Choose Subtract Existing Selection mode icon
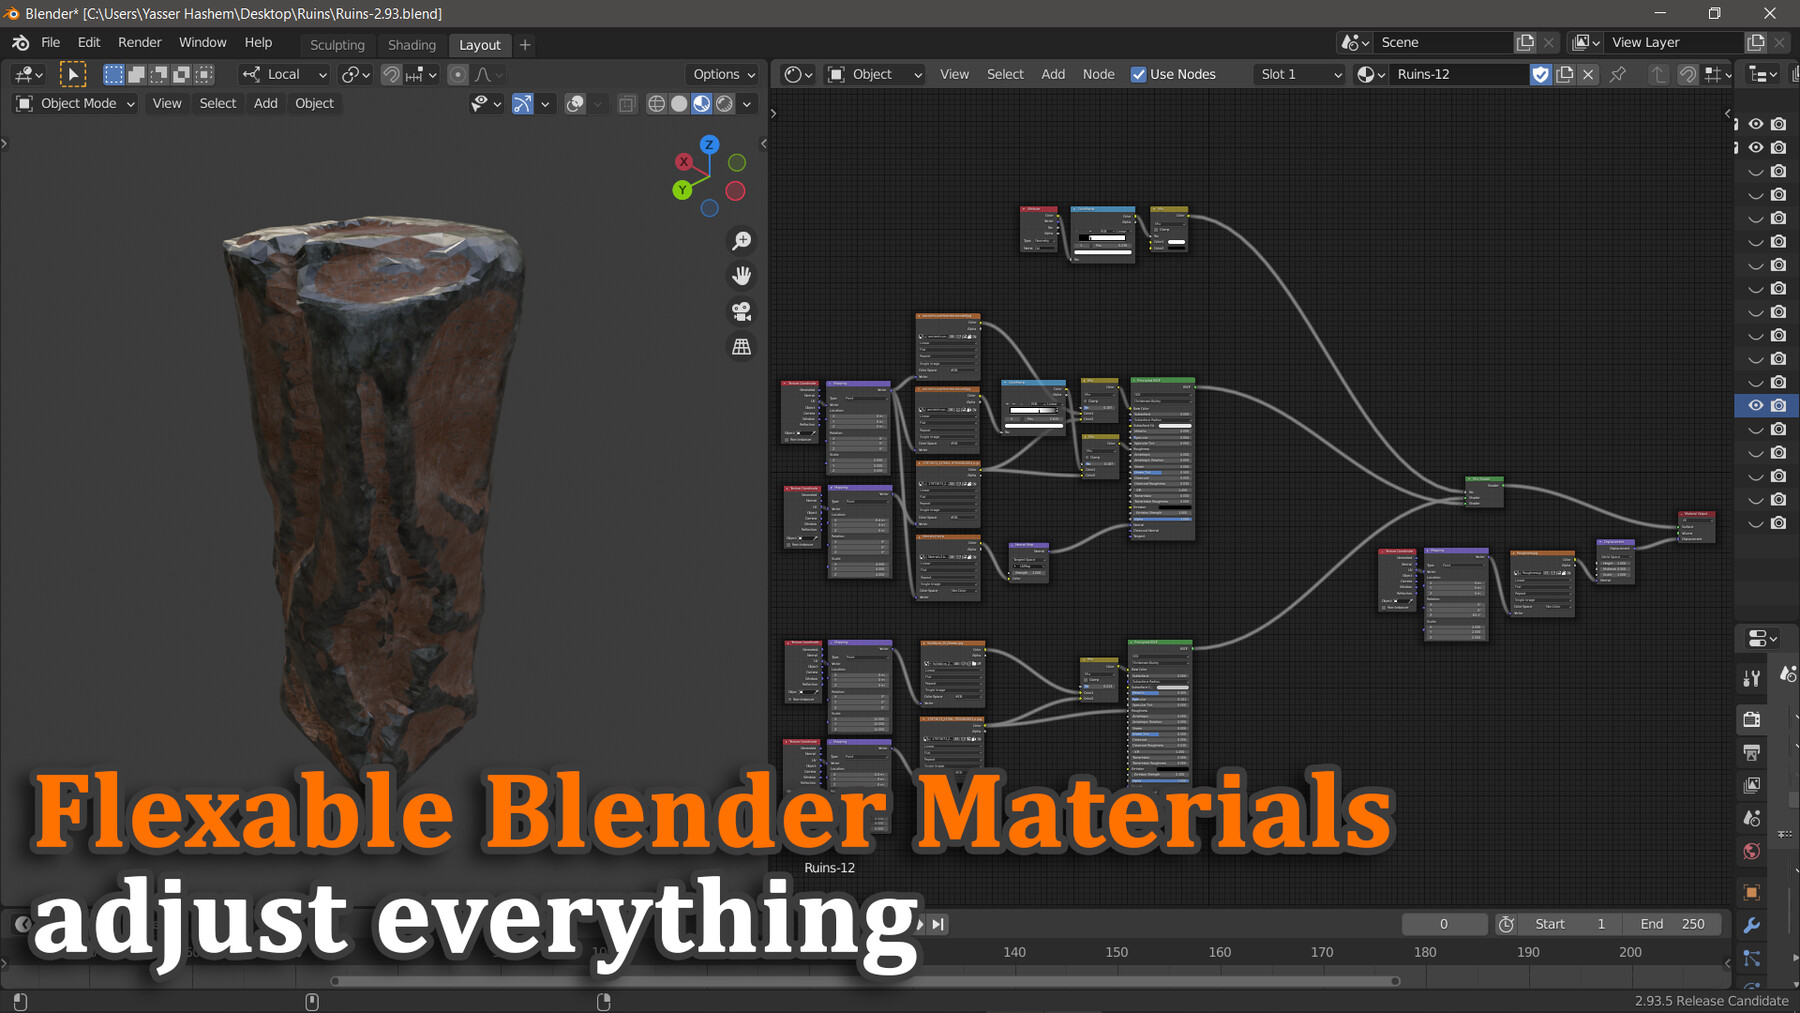 pos(159,74)
